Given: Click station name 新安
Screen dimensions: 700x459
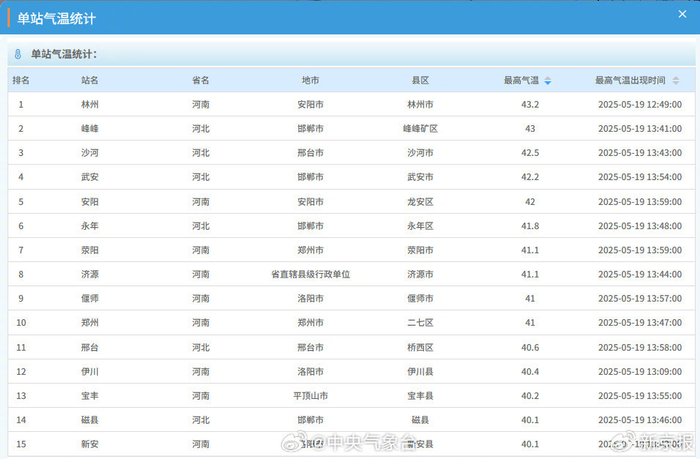Looking at the screenshot, I should click(x=90, y=444).
